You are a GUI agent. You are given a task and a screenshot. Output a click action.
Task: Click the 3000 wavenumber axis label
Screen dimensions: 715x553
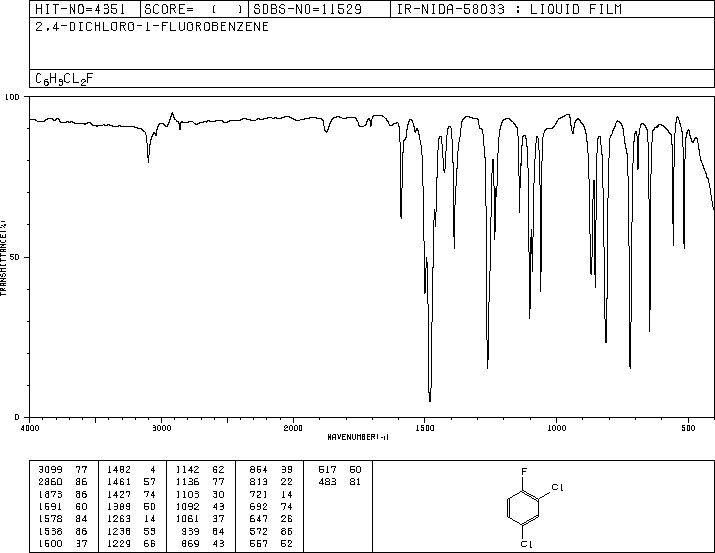click(161, 428)
